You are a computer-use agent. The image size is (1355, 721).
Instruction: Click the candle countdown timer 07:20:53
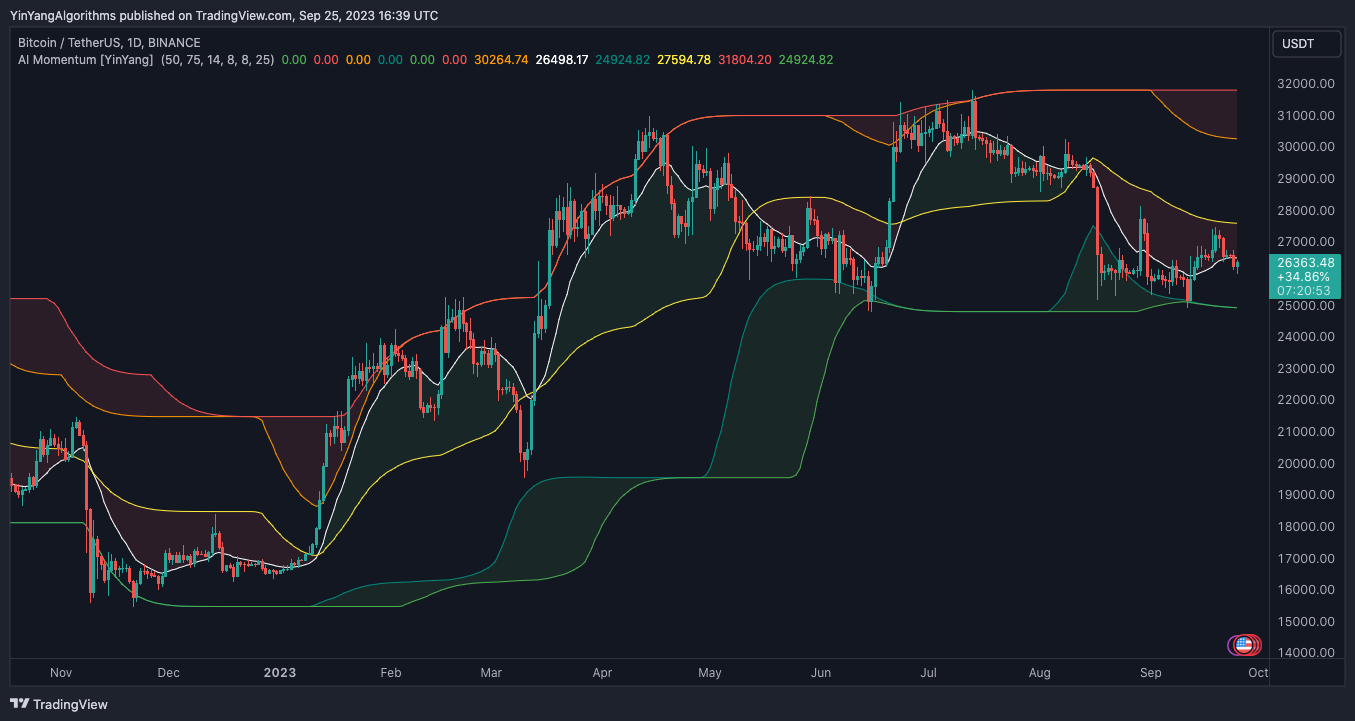[1302, 291]
